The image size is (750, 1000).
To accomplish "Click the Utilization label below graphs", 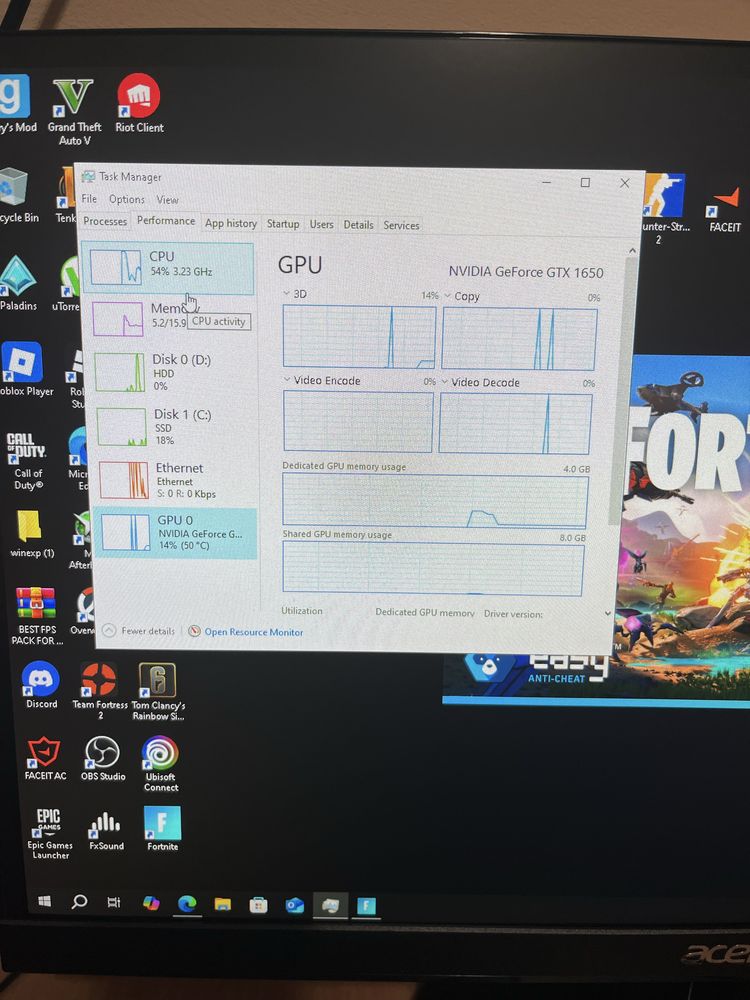I will pos(302,610).
